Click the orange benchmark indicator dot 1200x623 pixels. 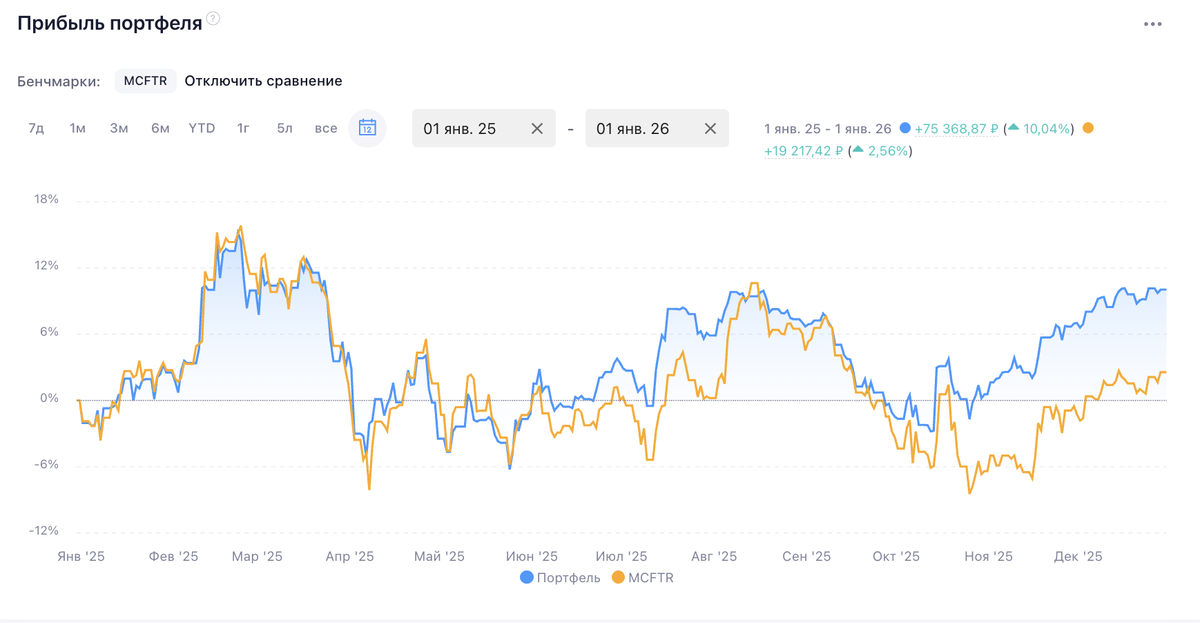(x=1088, y=128)
